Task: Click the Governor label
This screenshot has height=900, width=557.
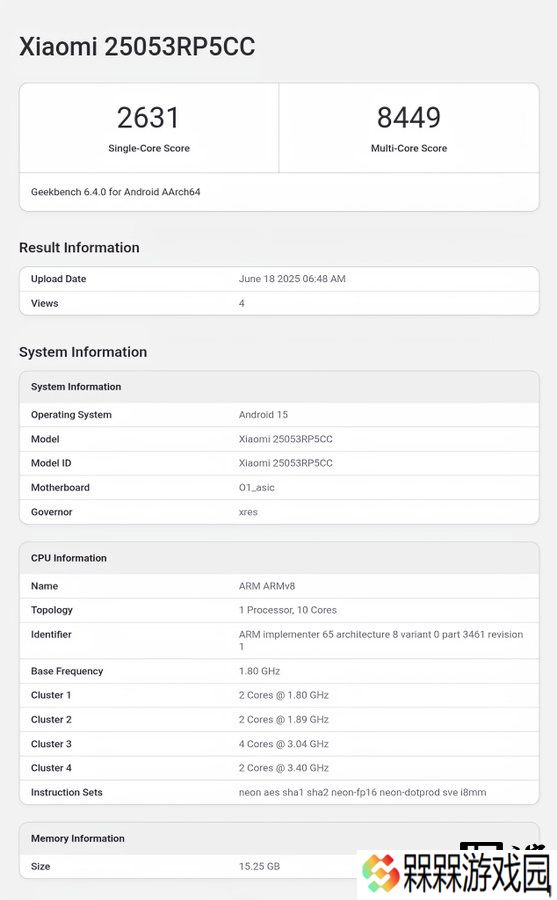Action: click(52, 512)
